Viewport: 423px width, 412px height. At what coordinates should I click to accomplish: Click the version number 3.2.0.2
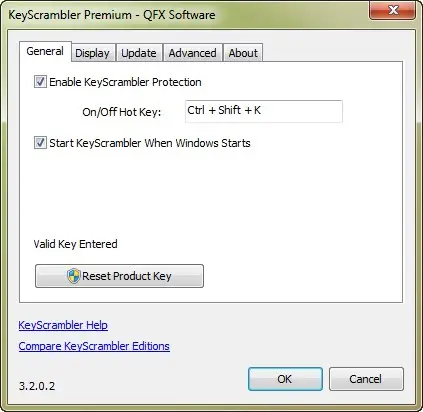(37, 386)
